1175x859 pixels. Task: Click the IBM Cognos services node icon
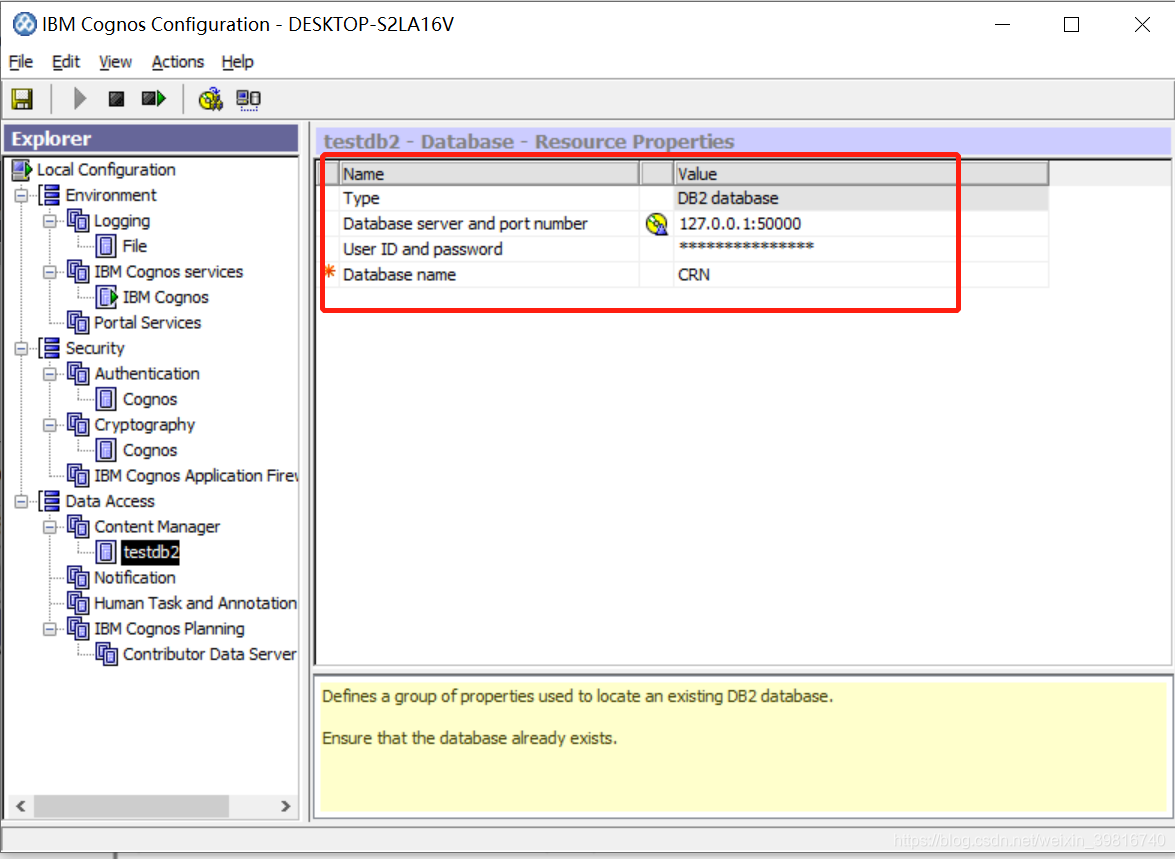[x=78, y=272]
